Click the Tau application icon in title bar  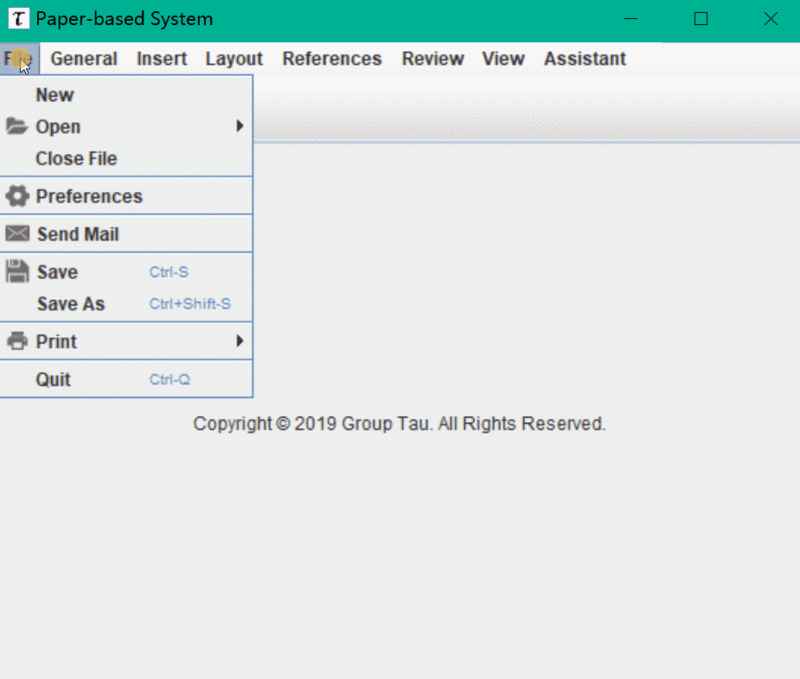pyautogui.click(x=18, y=19)
